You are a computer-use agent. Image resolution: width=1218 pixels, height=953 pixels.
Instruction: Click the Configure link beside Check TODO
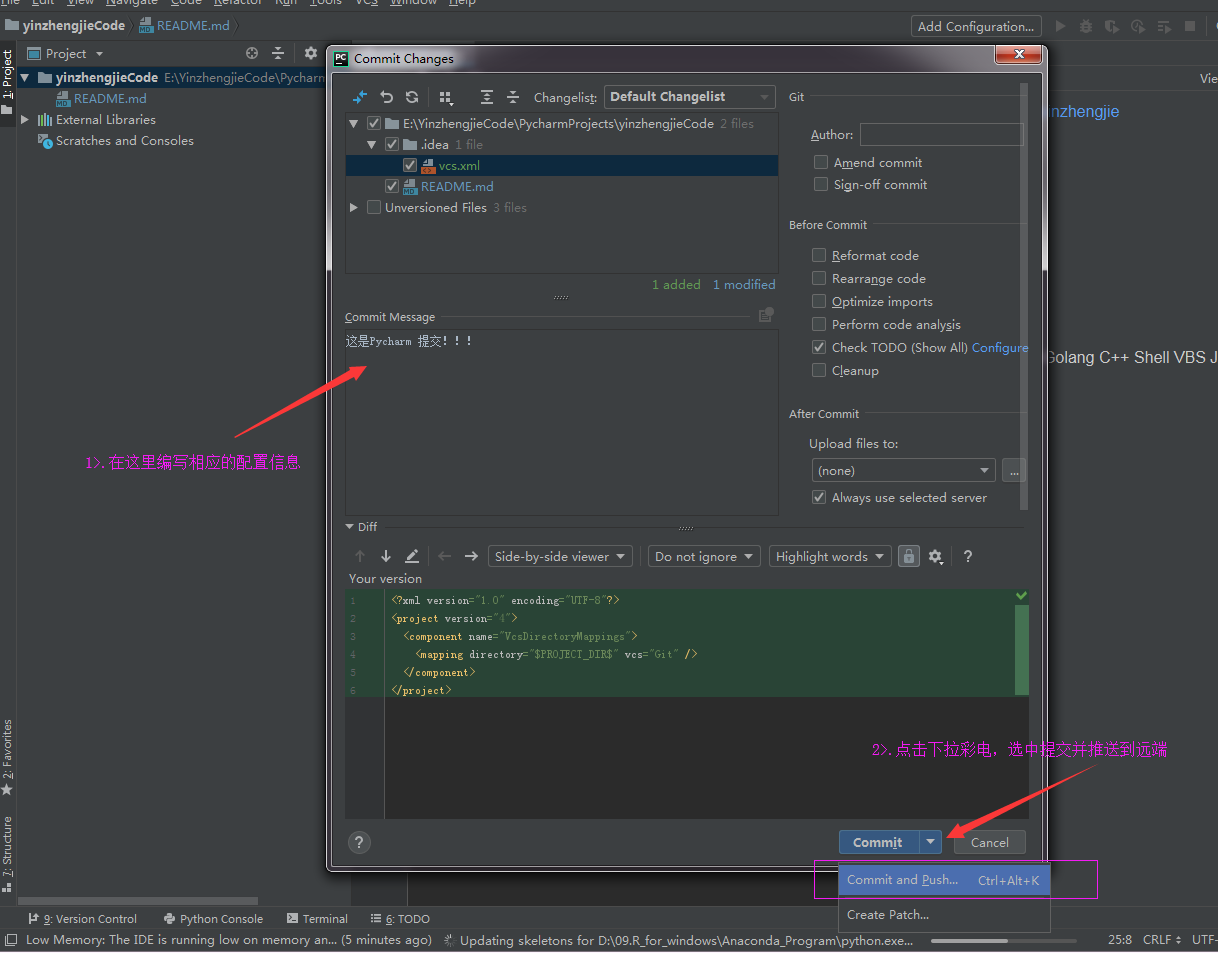(999, 347)
